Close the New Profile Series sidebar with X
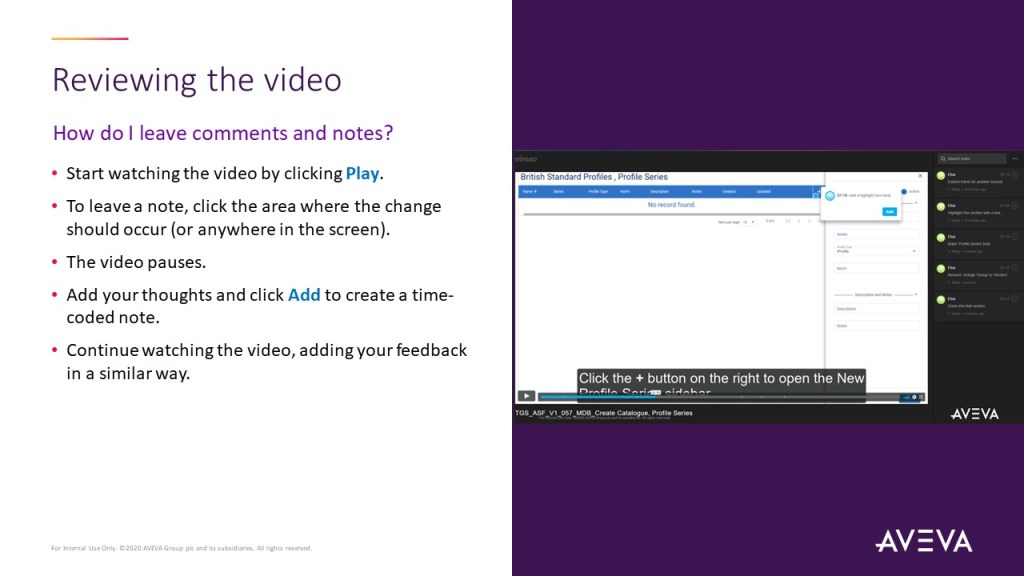 tap(920, 176)
